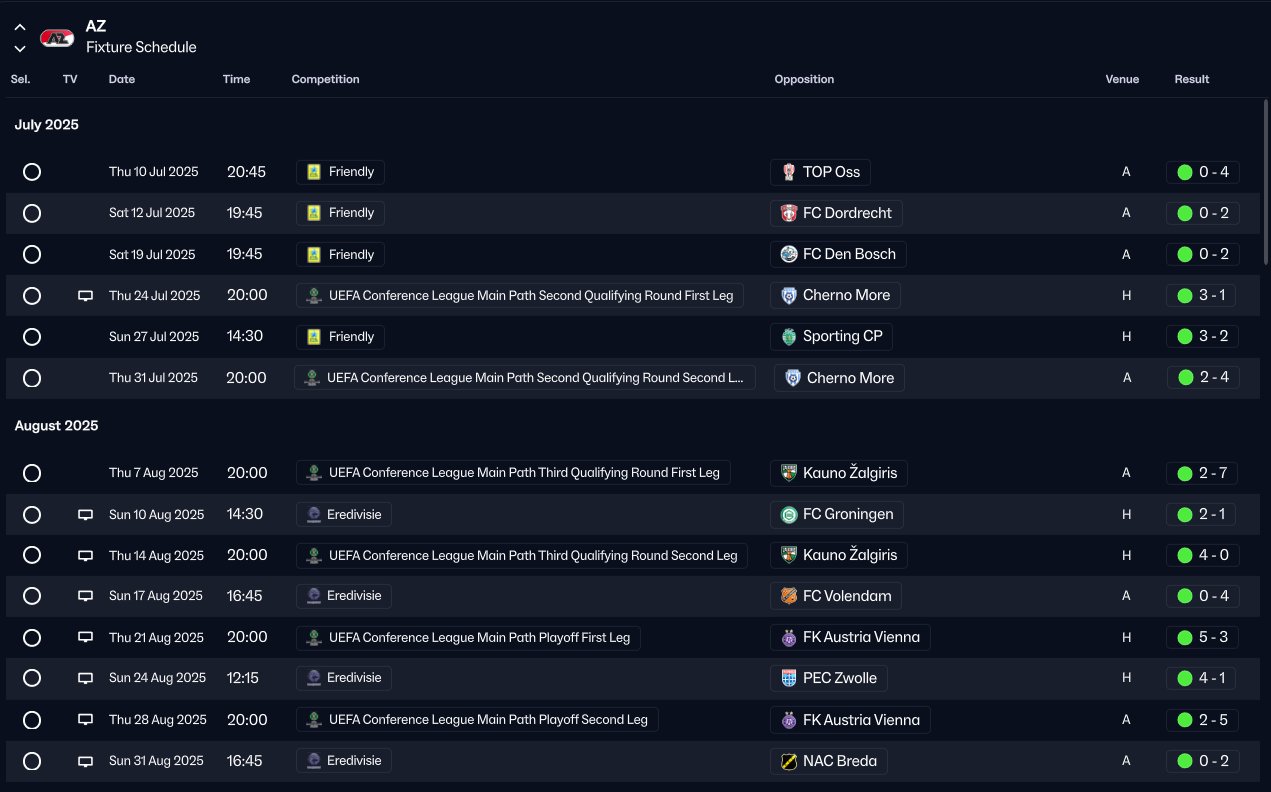Open FC Dordrecht club button

tap(837, 213)
